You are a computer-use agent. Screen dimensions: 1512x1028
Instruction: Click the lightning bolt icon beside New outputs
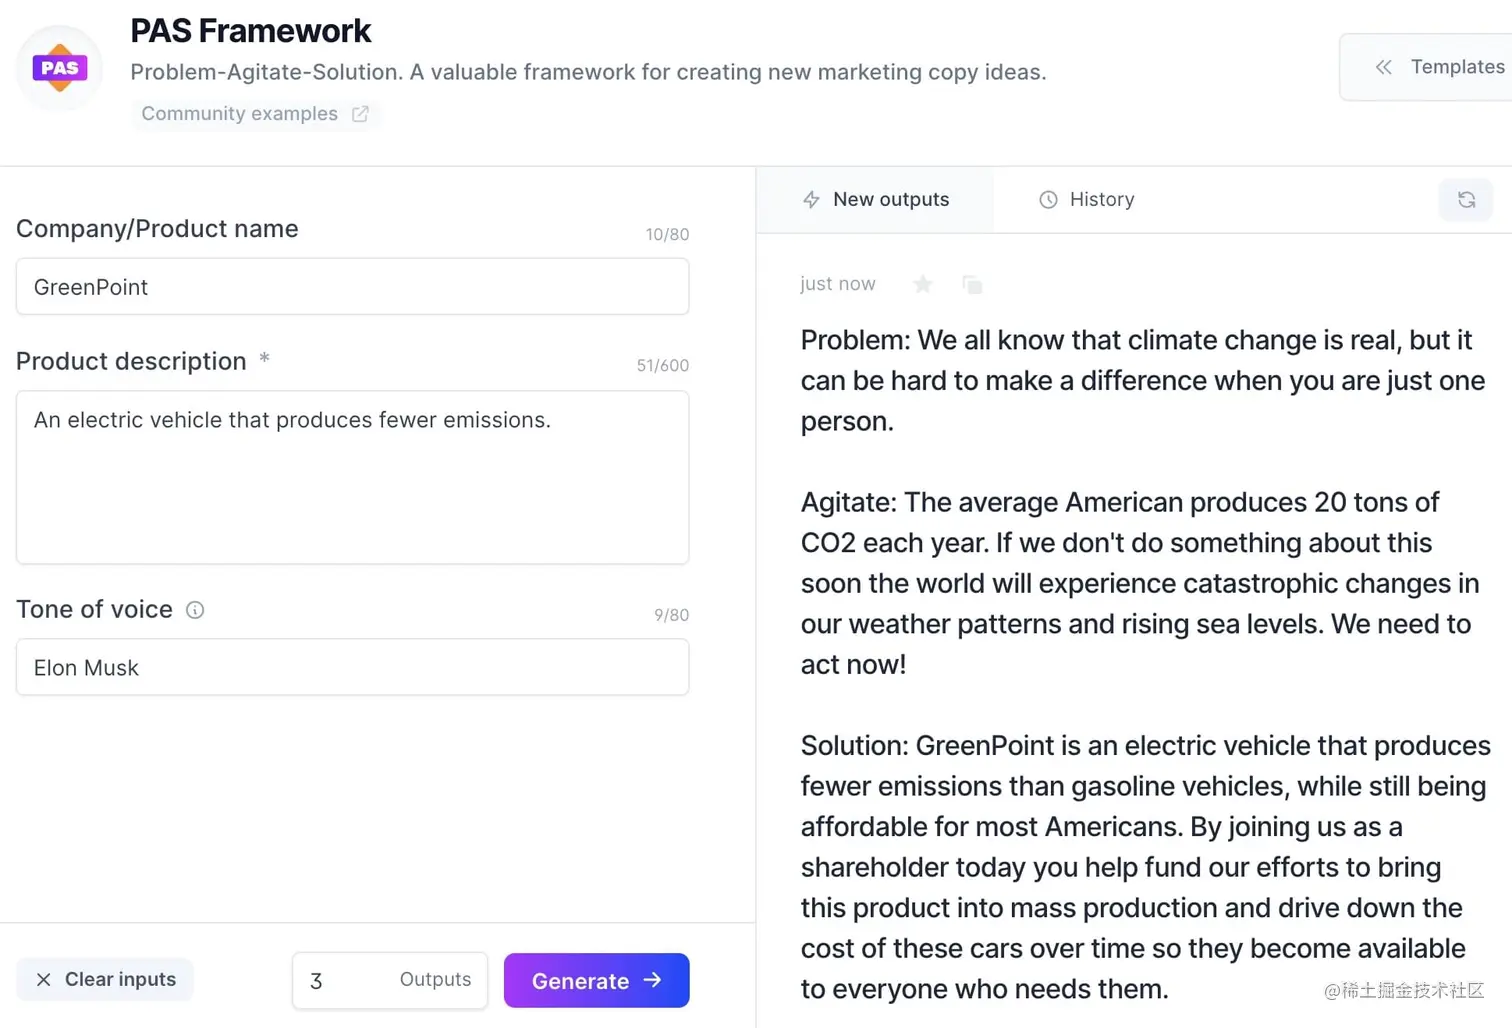811,199
